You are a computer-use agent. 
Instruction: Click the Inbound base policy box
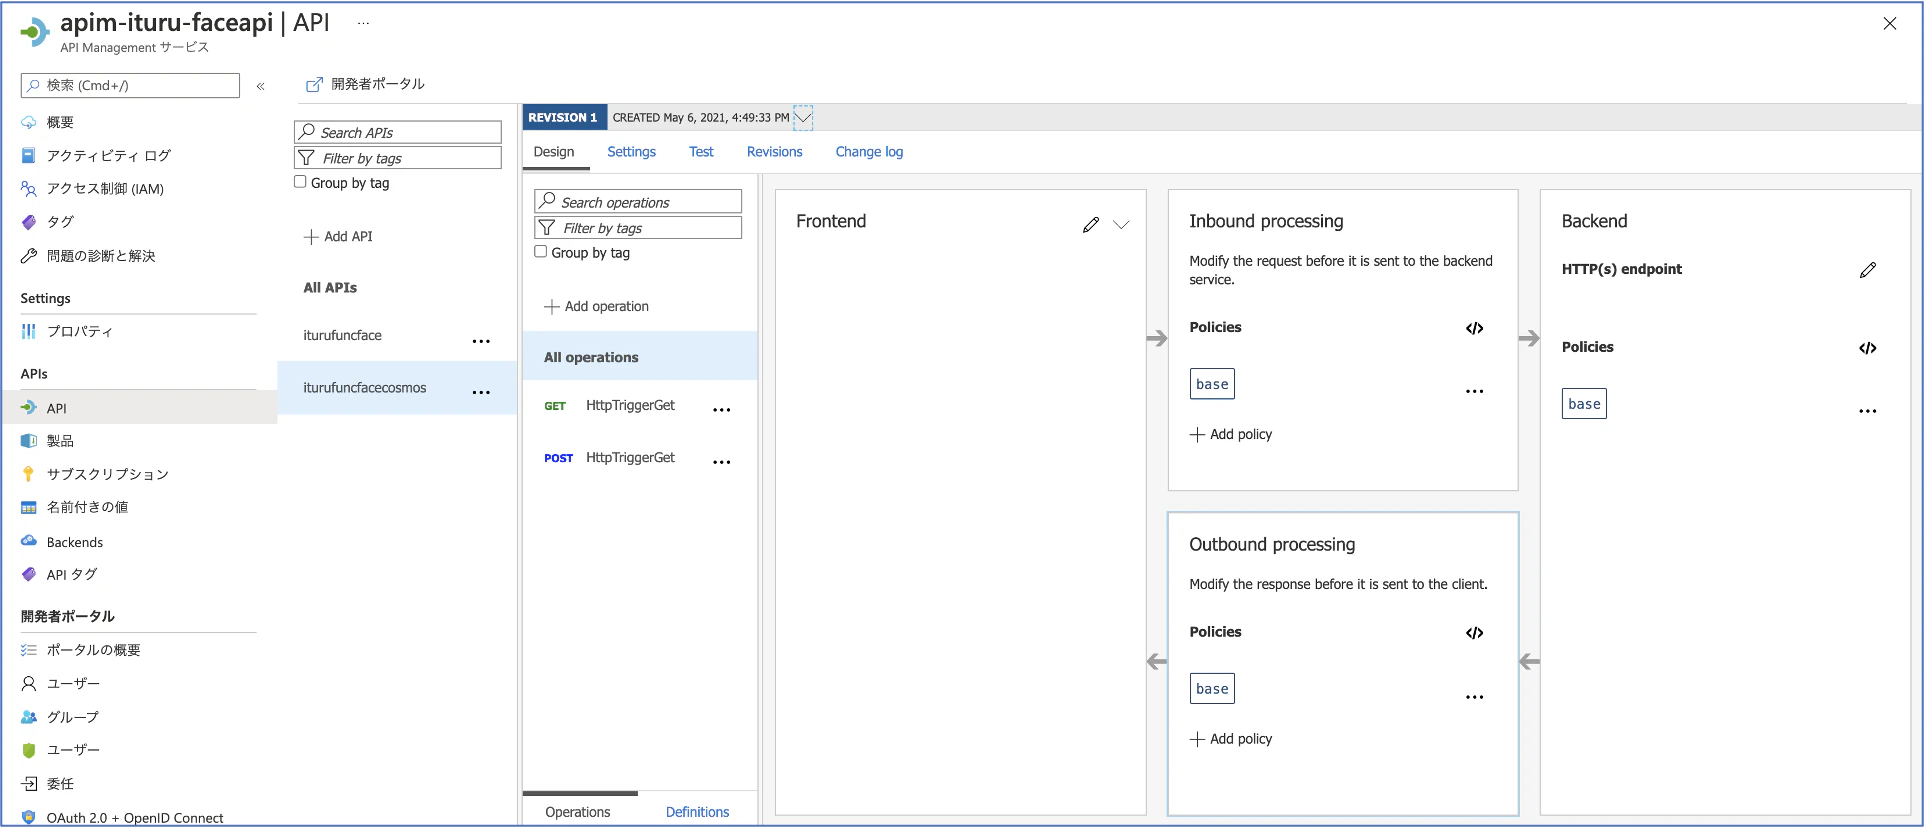(x=1212, y=384)
